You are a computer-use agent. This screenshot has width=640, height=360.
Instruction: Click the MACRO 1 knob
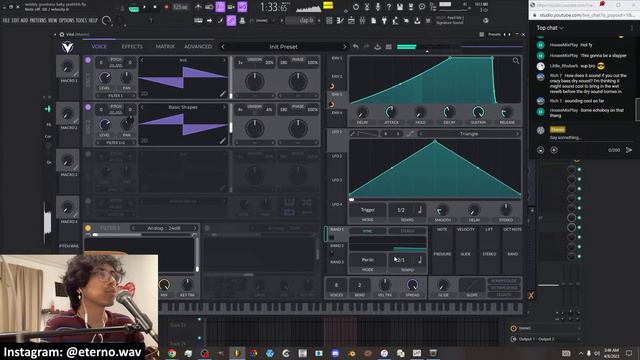[67, 67]
